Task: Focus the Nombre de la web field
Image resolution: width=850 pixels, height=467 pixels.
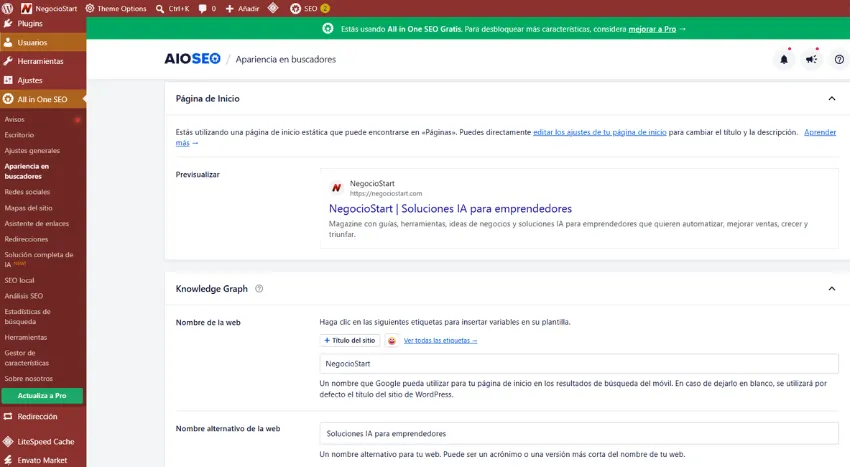Action: 579,364
